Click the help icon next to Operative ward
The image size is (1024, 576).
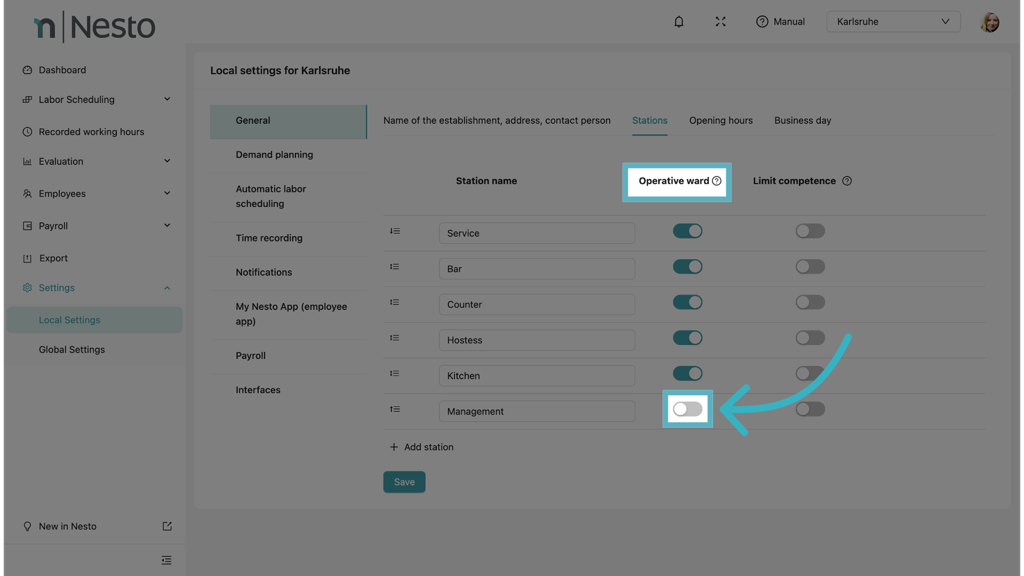tap(717, 181)
